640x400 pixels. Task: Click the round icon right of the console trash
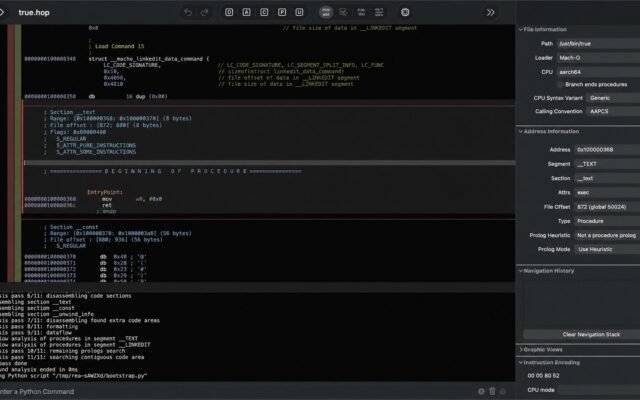click(503, 391)
